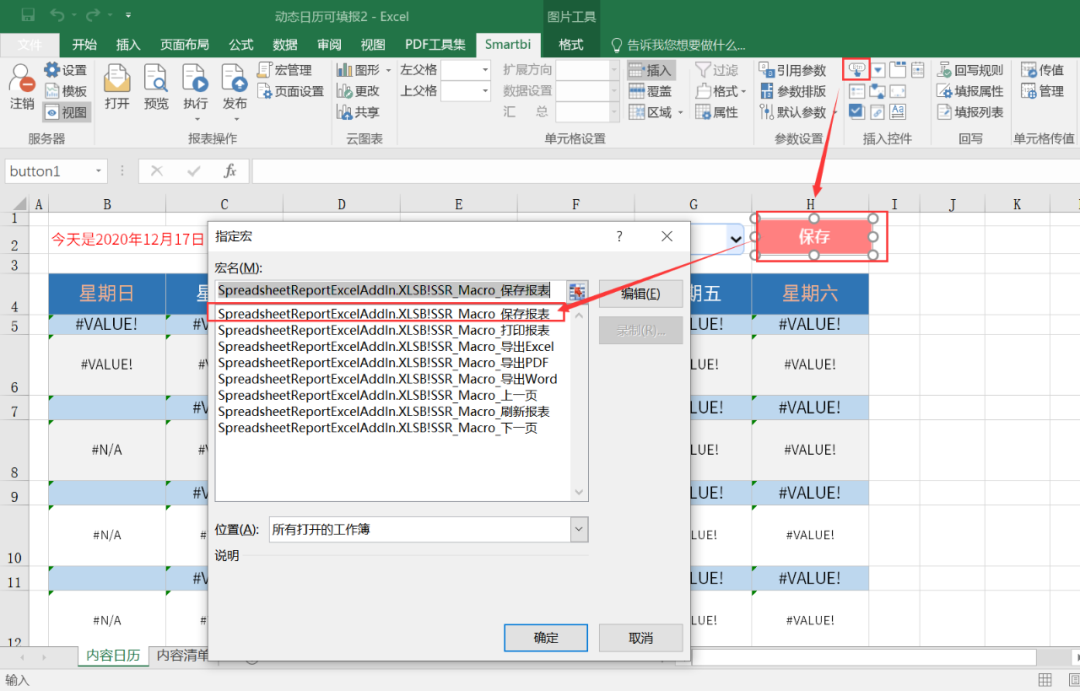Expand the 上父格 combo box

pyautogui.click(x=485, y=91)
